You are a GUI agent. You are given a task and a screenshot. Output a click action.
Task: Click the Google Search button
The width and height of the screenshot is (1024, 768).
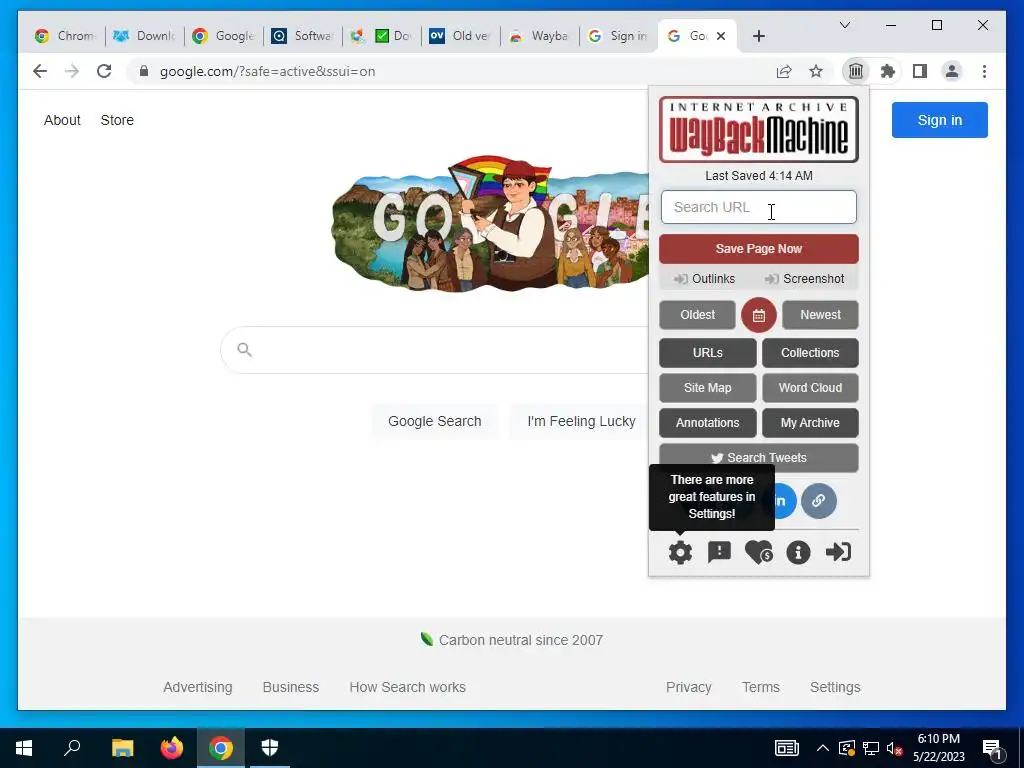[x=435, y=421]
